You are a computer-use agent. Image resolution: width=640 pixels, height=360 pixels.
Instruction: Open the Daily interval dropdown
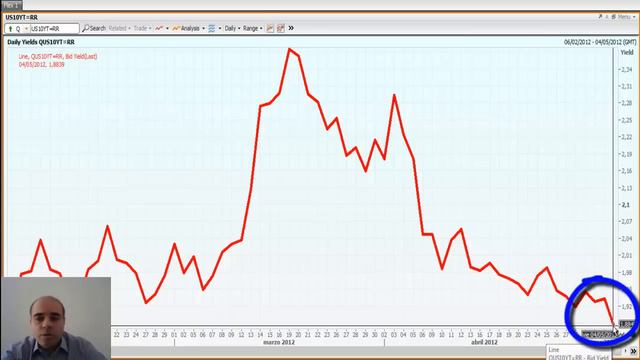pyautogui.click(x=232, y=28)
